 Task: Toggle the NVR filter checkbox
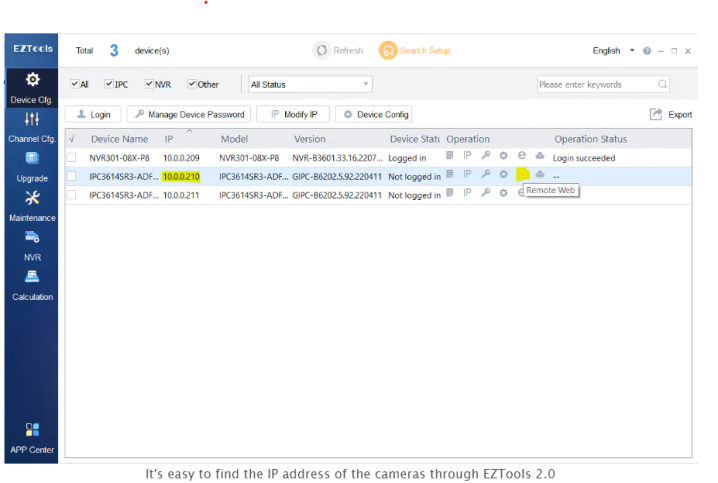coord(150,85)
